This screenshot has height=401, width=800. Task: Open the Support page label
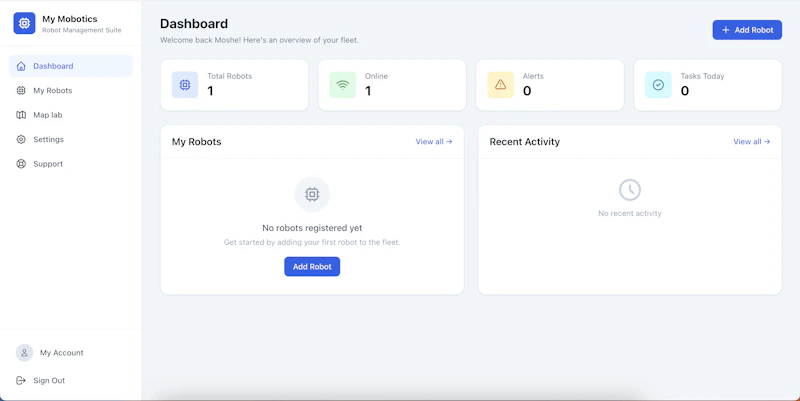pyautogui.click(x=48, y=164)
